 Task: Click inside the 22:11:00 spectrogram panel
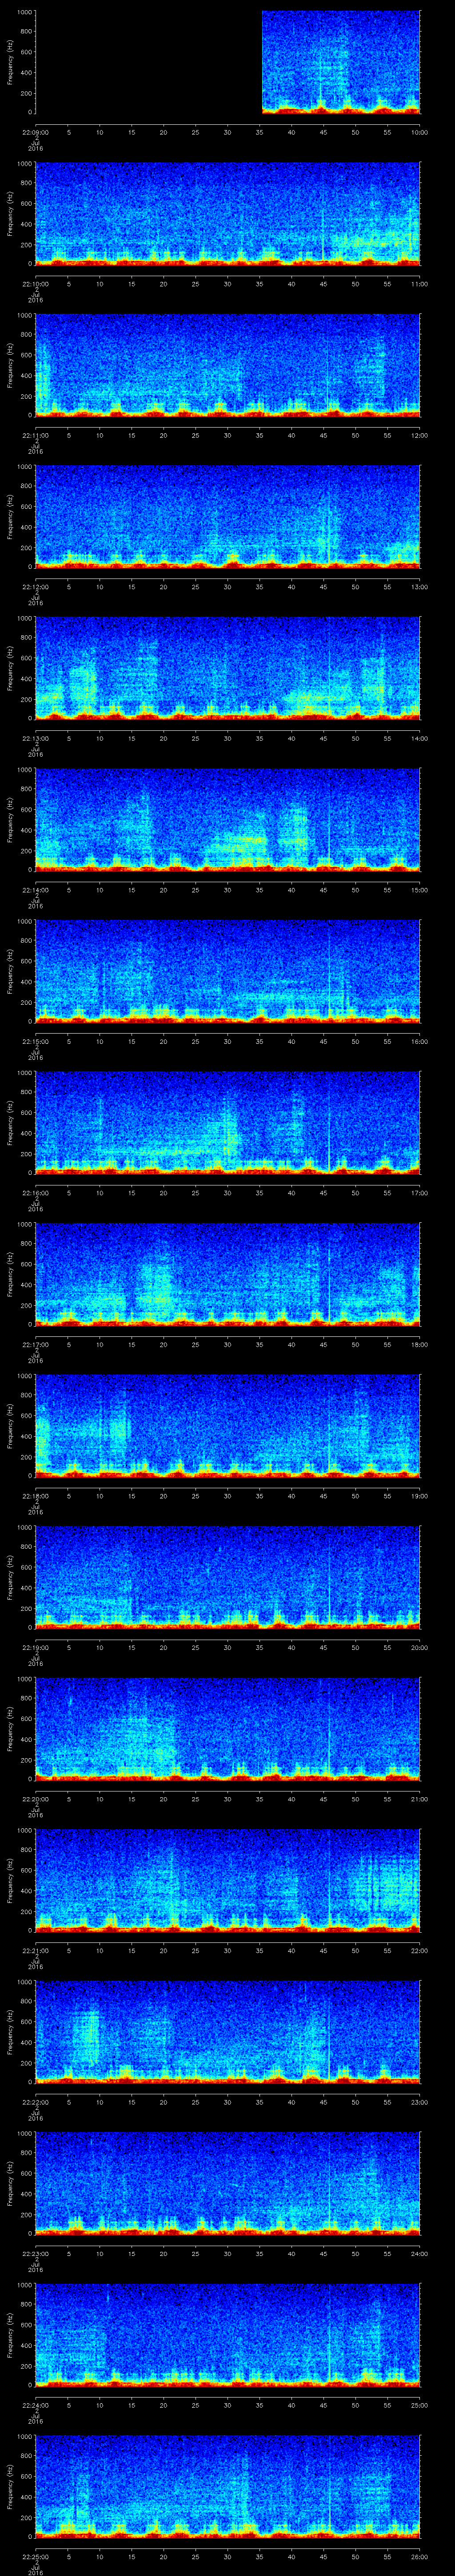click(227, 365)
